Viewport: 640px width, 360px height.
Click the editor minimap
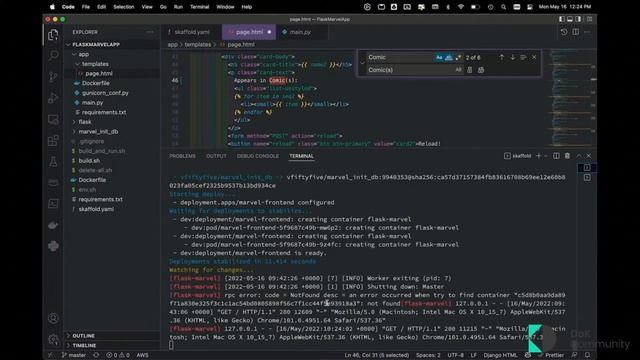coord(571,98)
